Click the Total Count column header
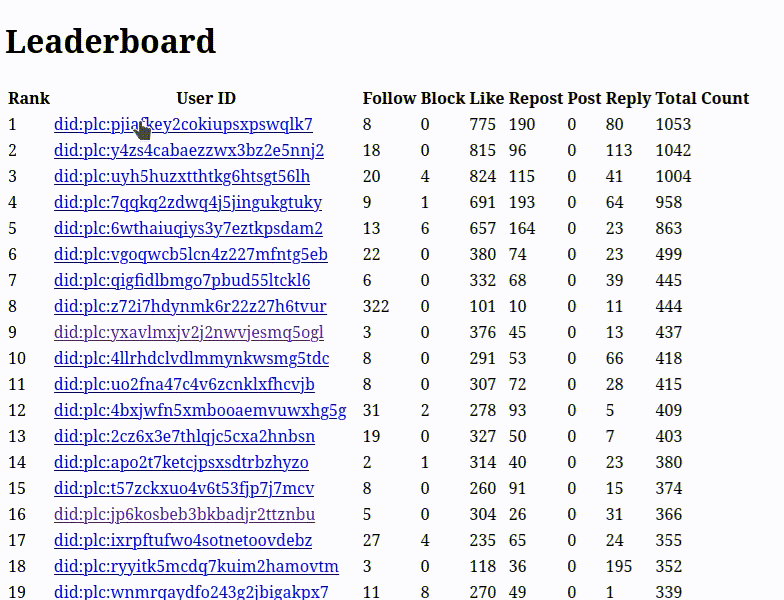 (702, 98)
